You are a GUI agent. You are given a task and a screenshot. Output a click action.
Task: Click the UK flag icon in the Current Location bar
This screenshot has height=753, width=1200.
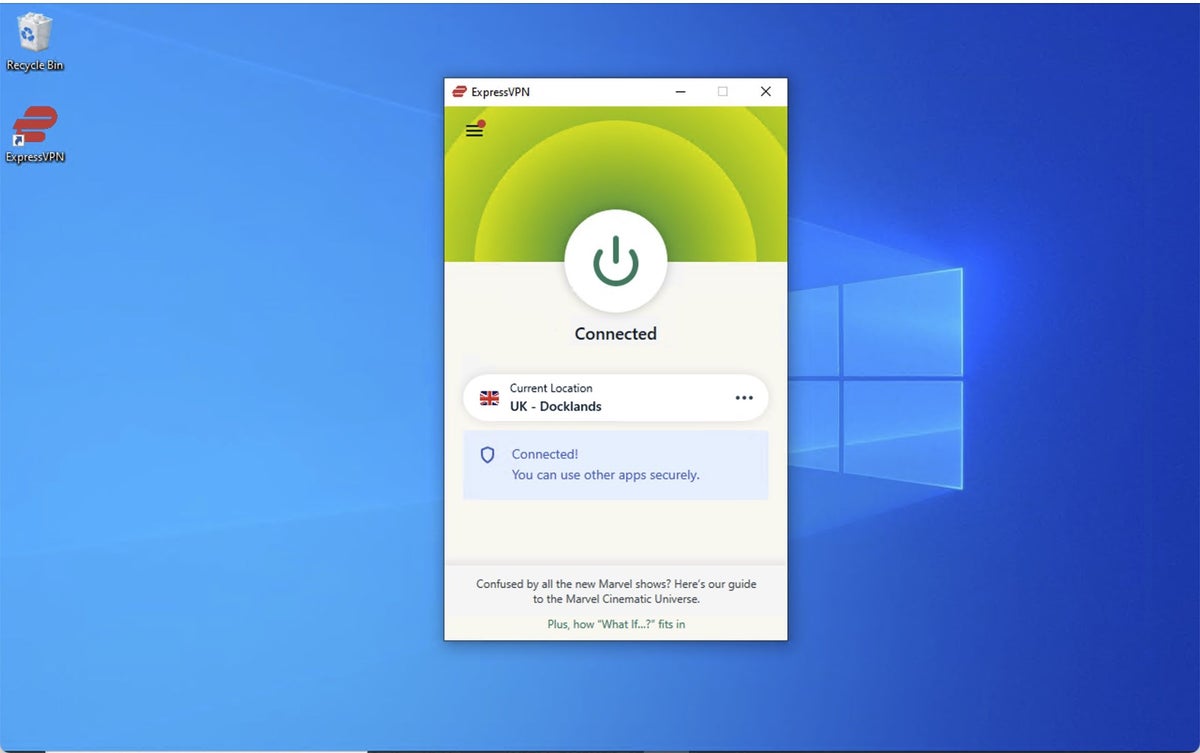tap(489, 398)
